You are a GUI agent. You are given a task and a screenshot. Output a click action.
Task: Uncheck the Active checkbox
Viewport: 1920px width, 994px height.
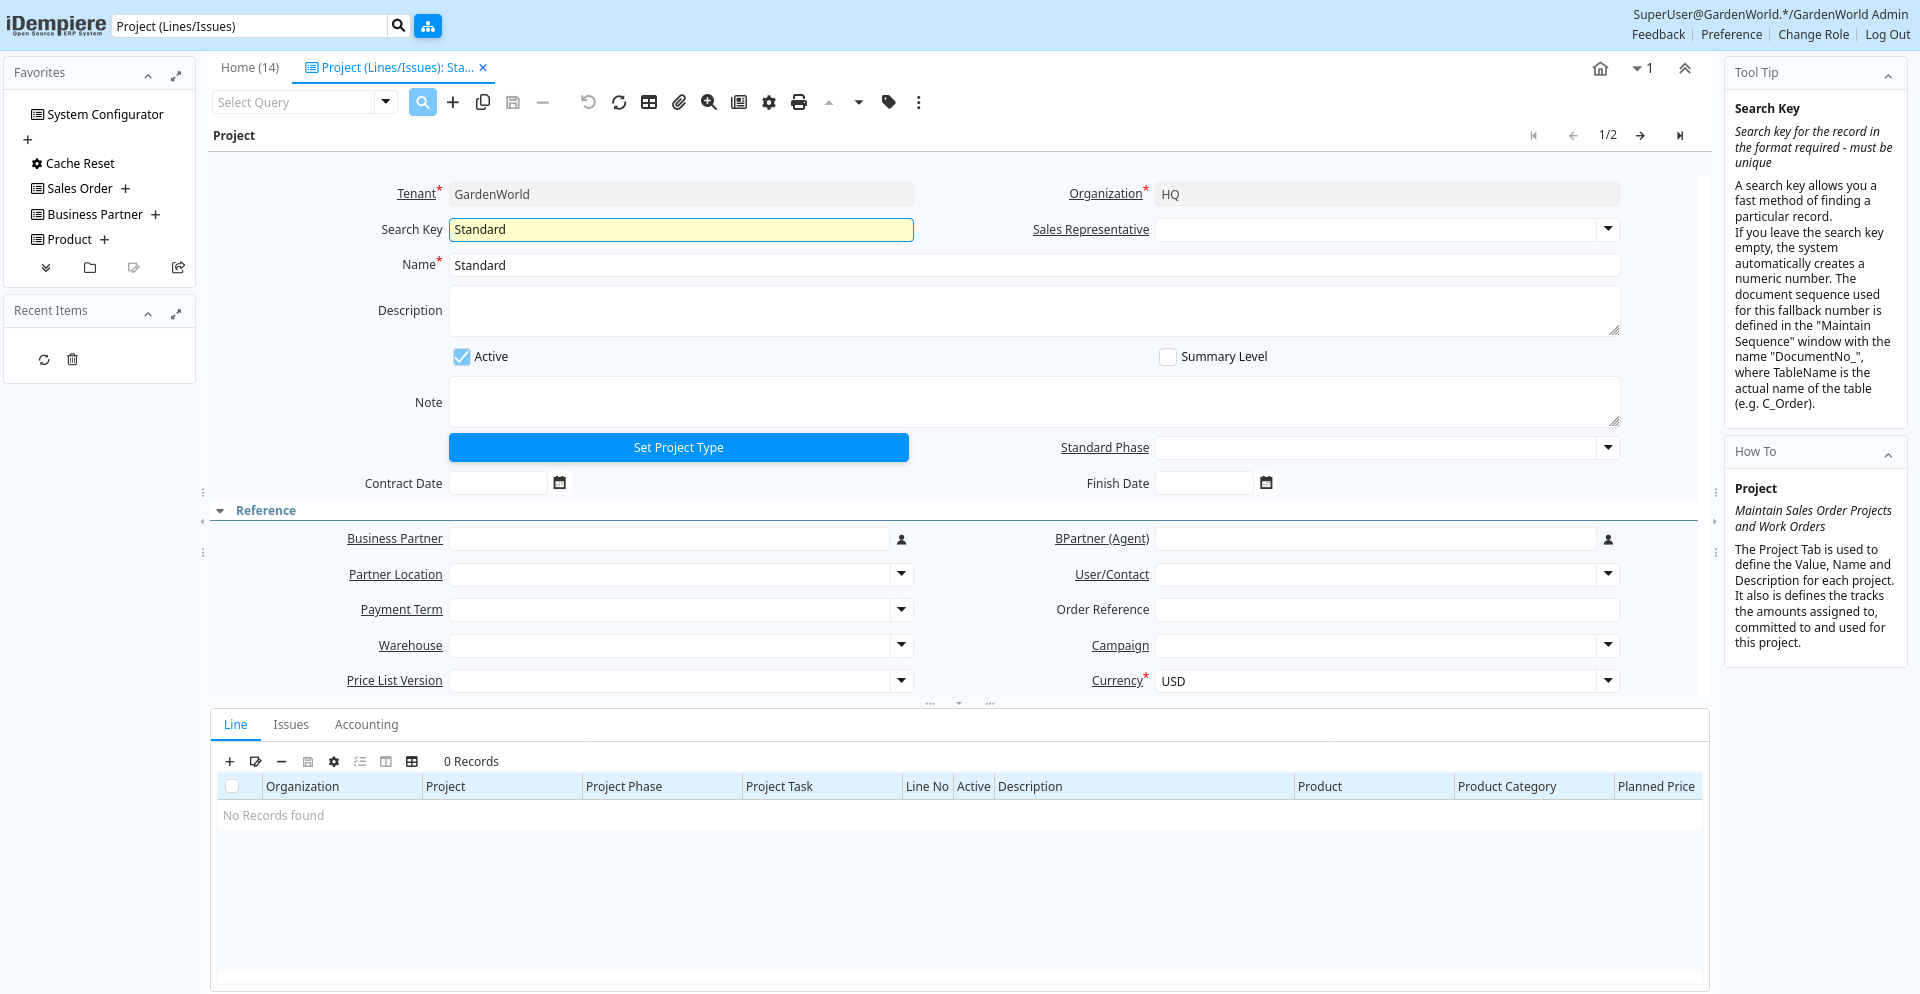click(x=462, y=357)
